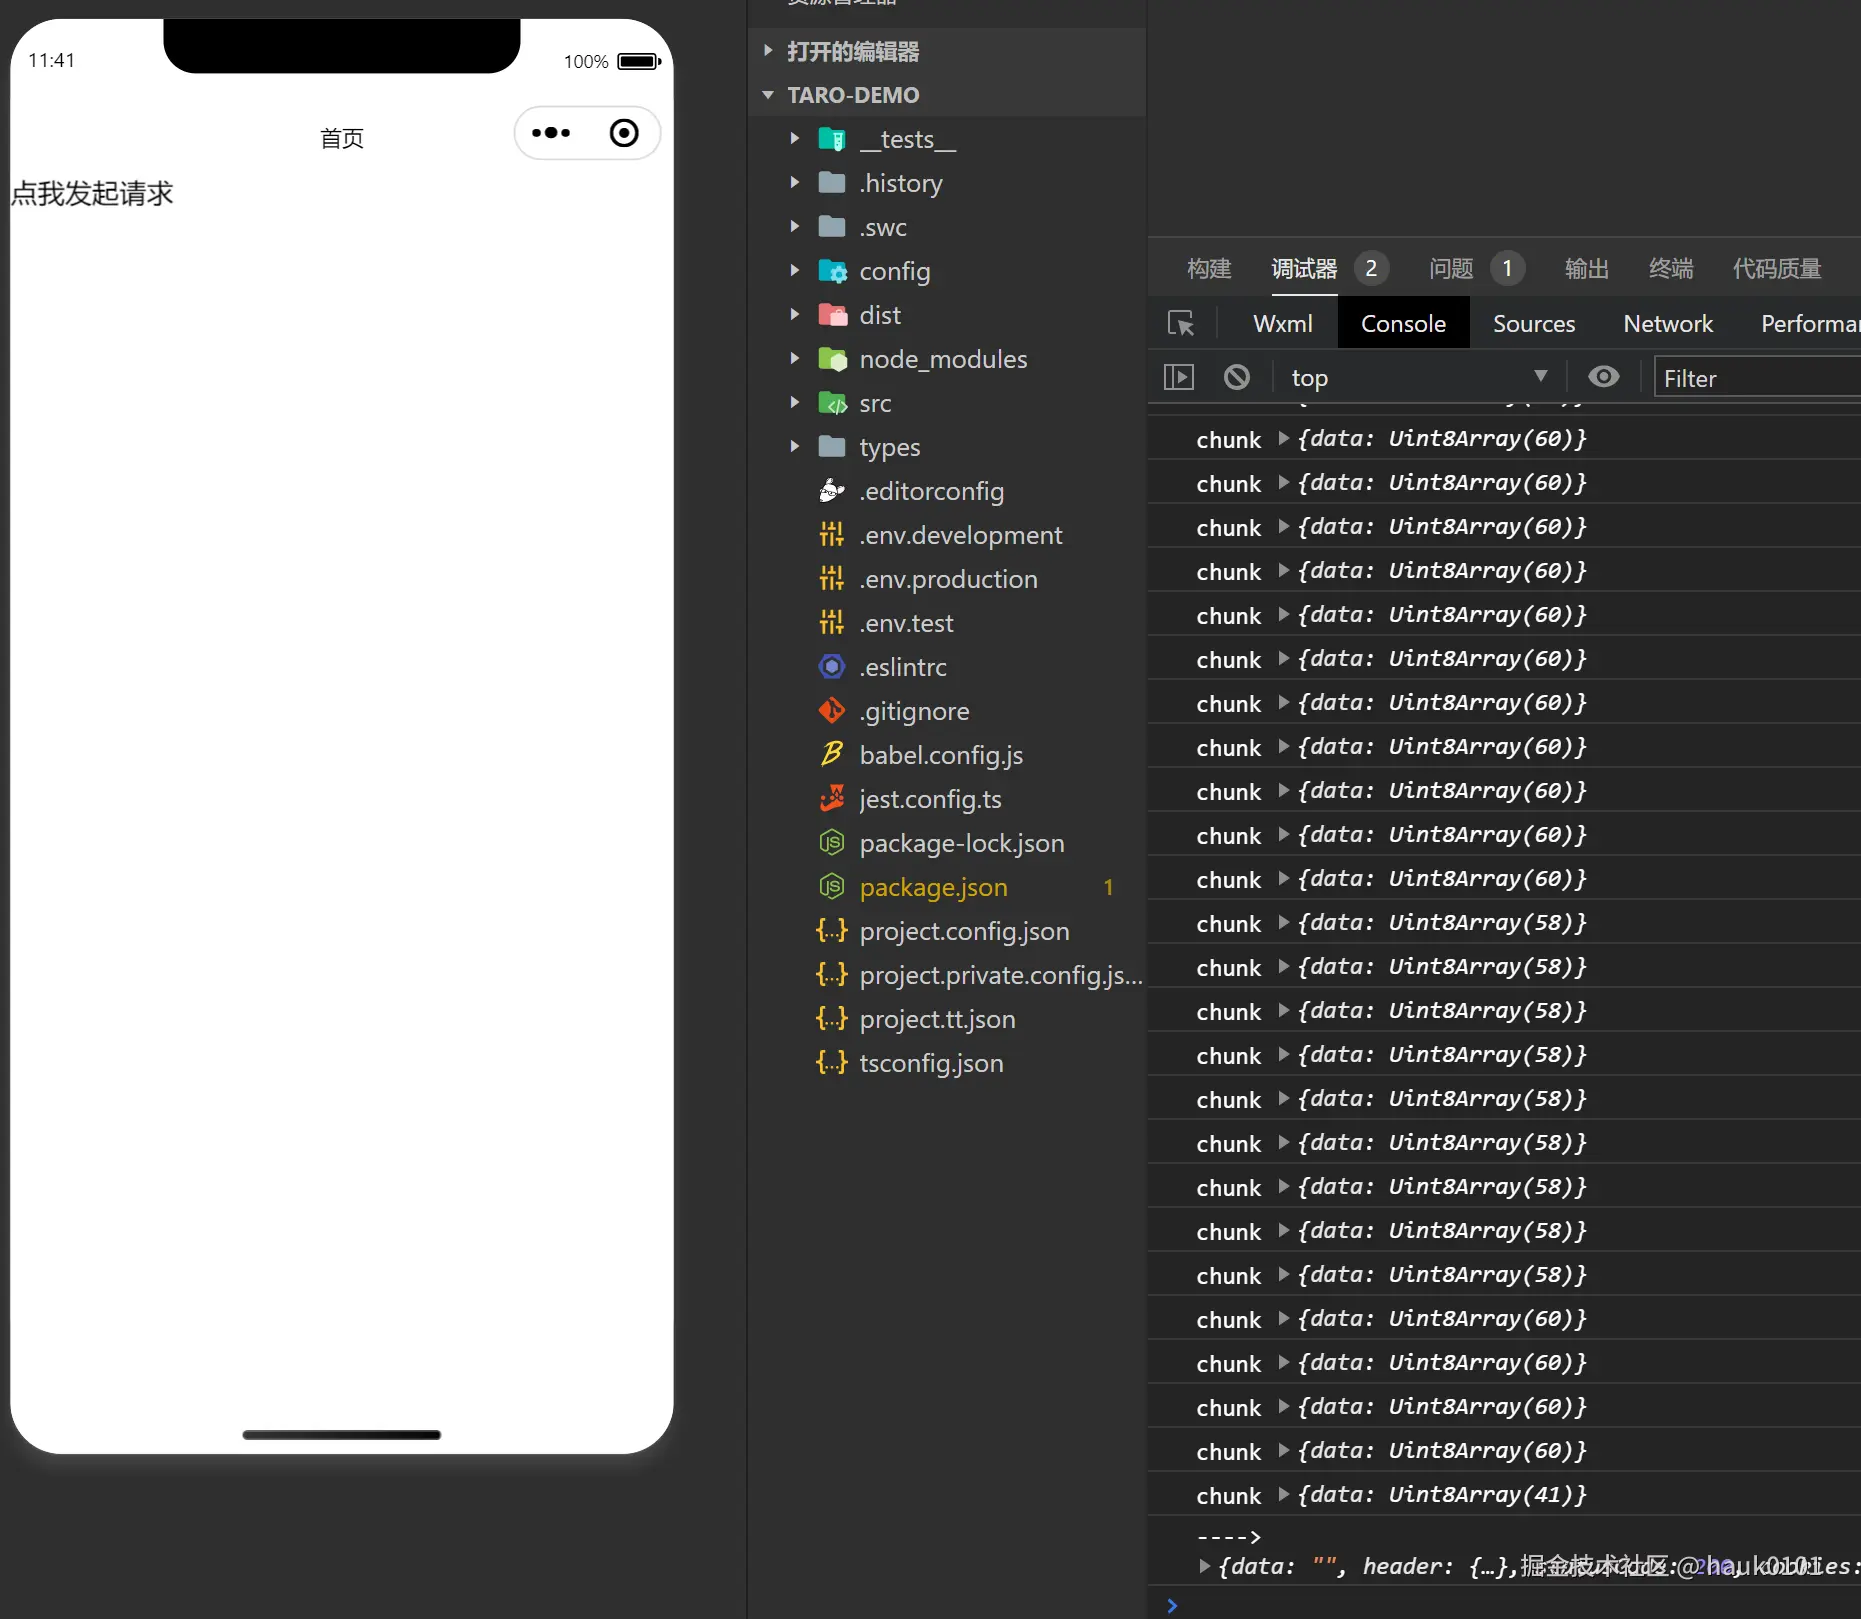
Task: Click the mini program close target icon
Action: pos(624,133)
